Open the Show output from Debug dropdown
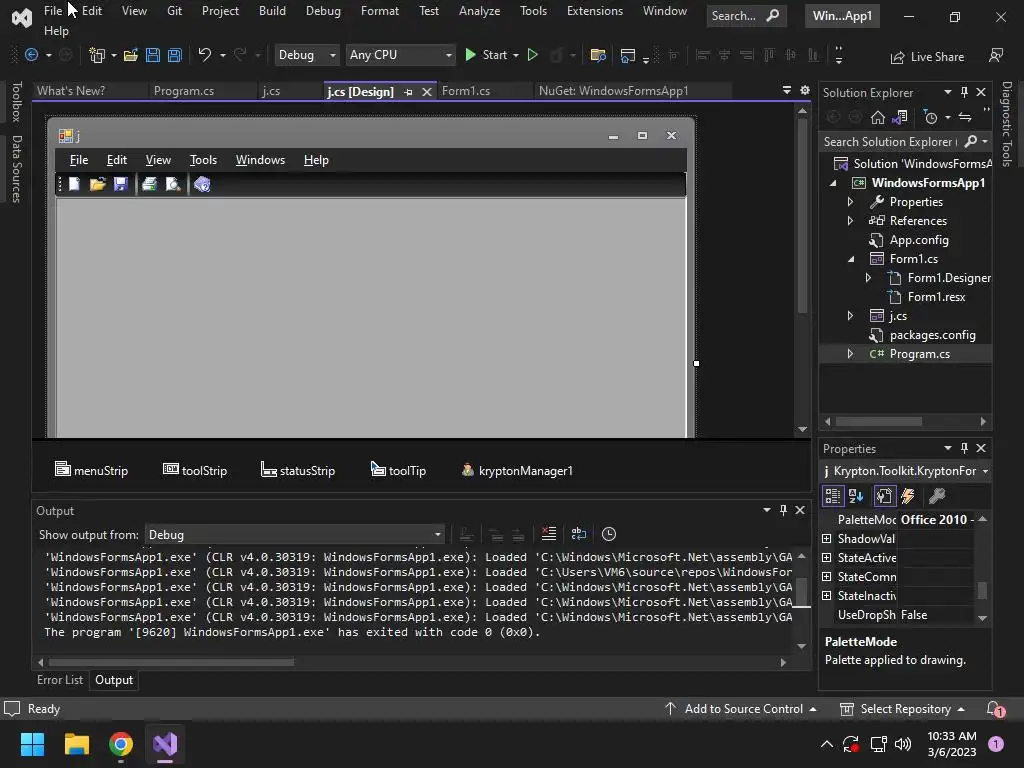Screen dimensions: 1024x768 pos(295,535)
